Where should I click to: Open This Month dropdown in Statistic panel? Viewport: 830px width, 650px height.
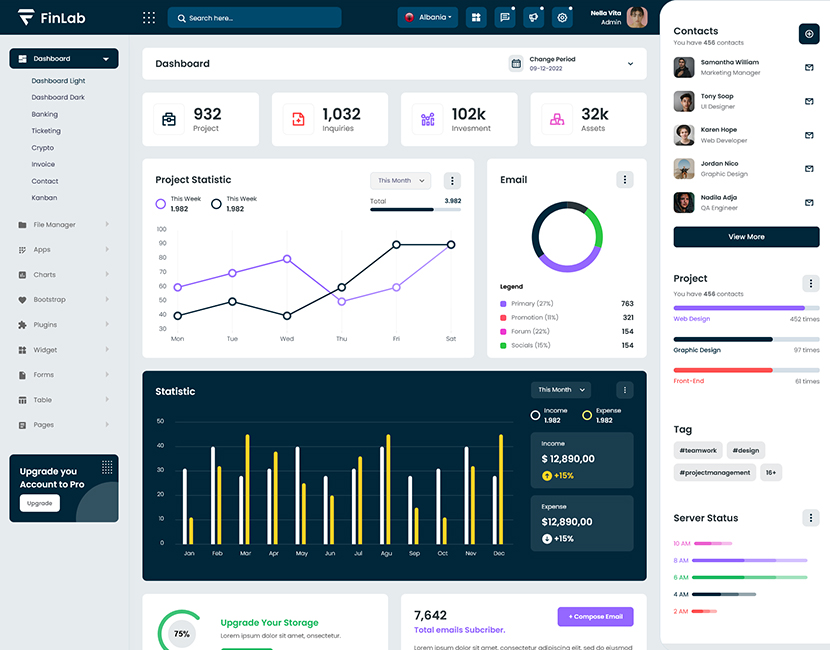coord(560,390)
